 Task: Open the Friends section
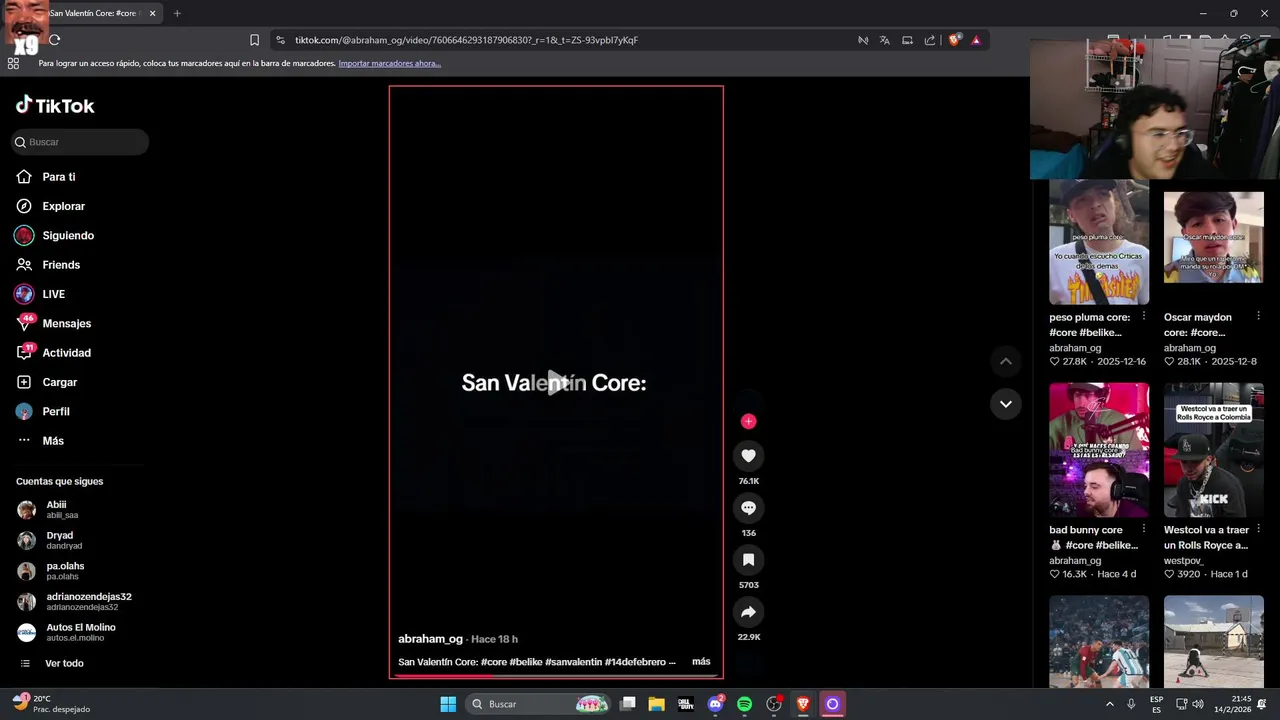47,265
